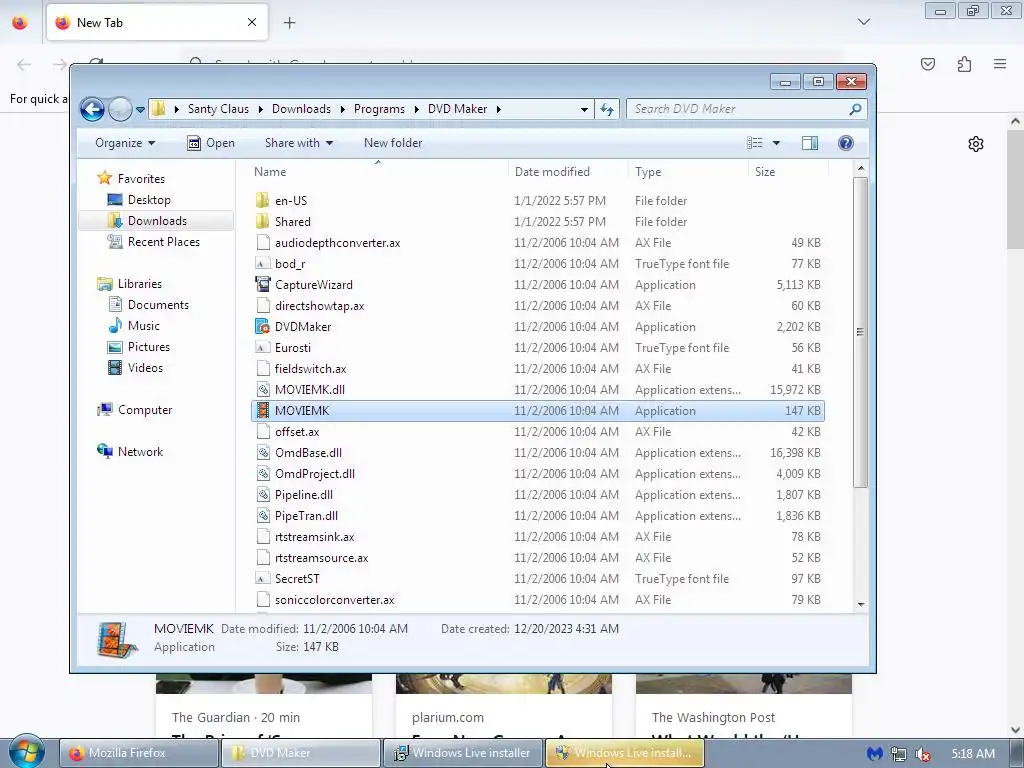Viewport: 1024px width, 768px height.
Task: Click the file list scroll down arrow
Action: point(861,605)
